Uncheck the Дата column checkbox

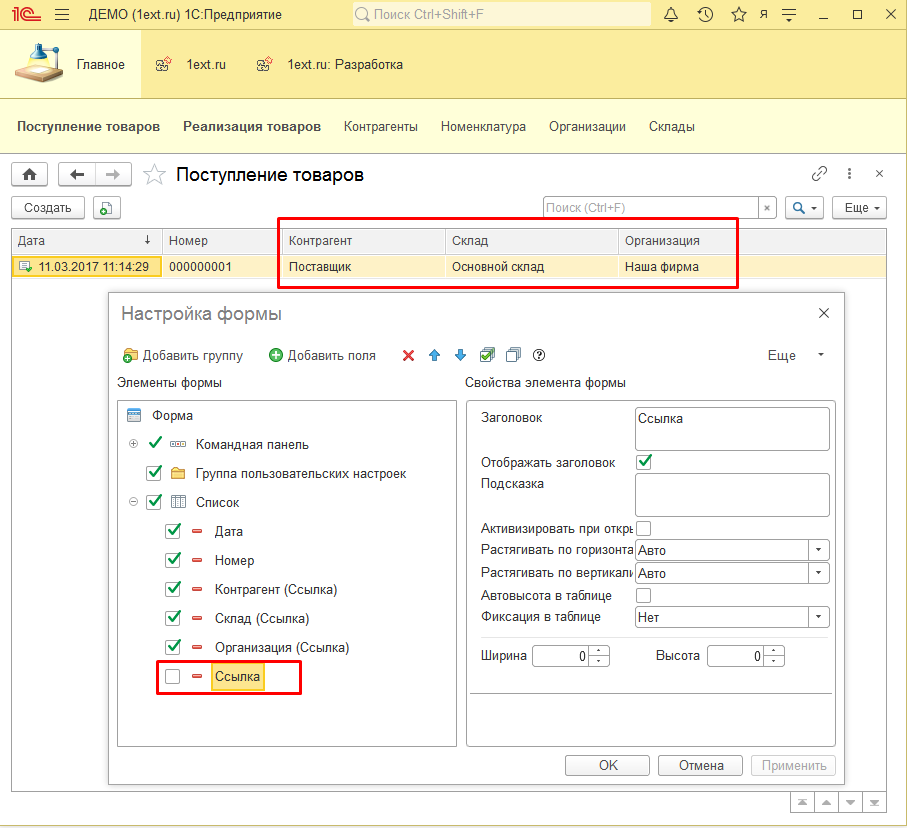tap(172, 531)
